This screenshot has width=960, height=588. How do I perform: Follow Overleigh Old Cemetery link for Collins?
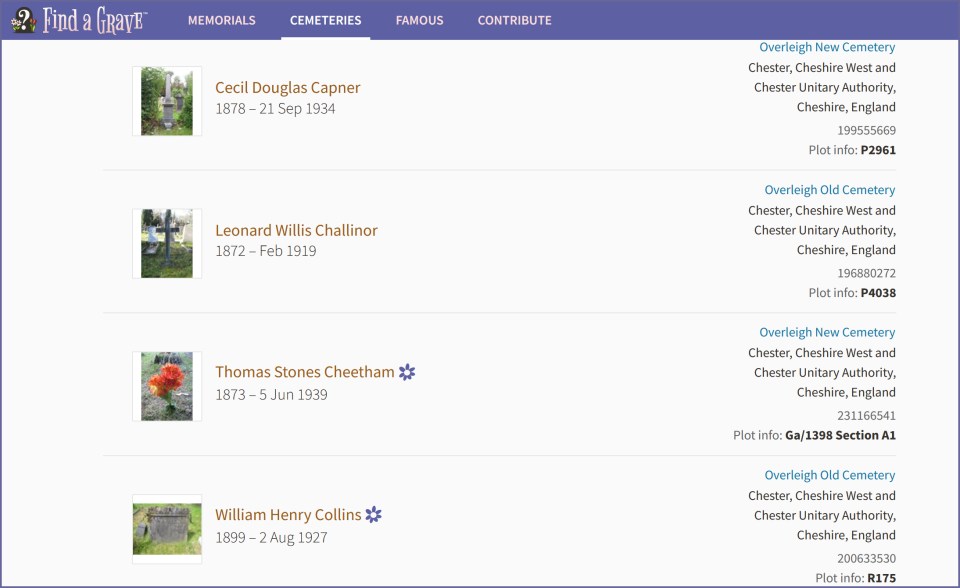(x=829, y=475)
